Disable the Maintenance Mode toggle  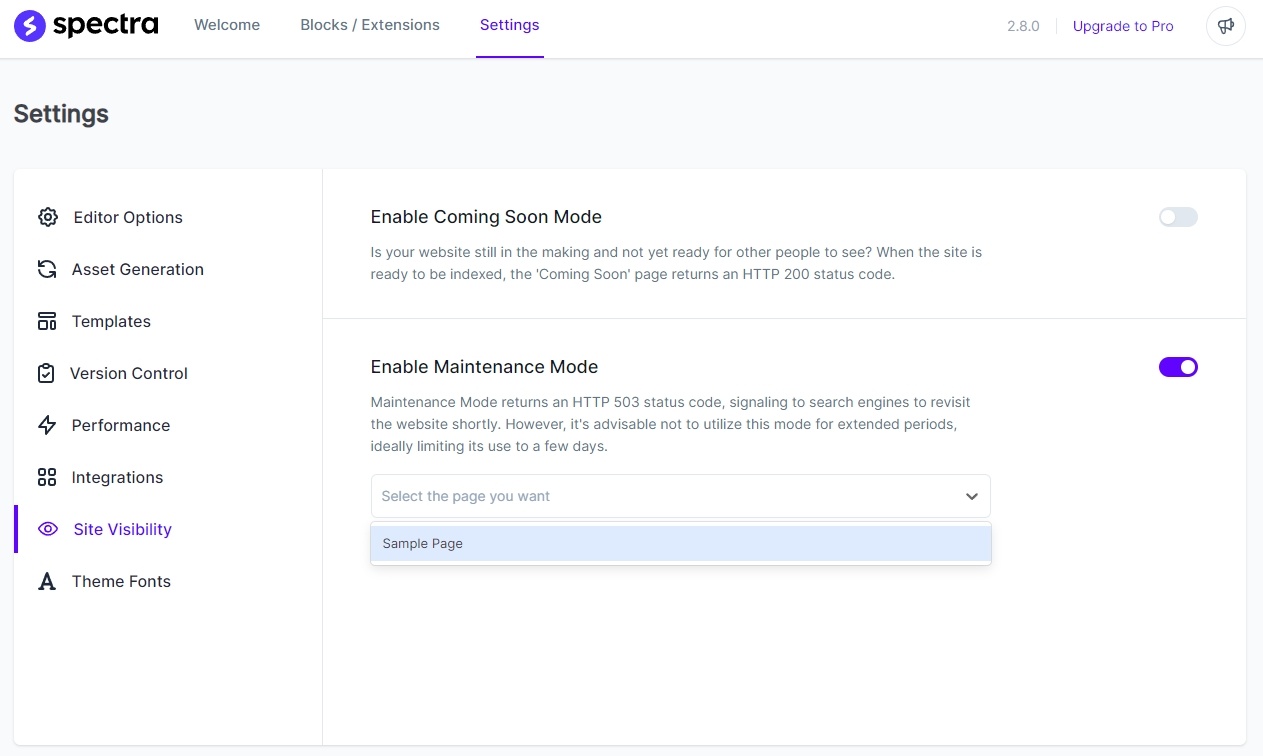click(1178, 367)
